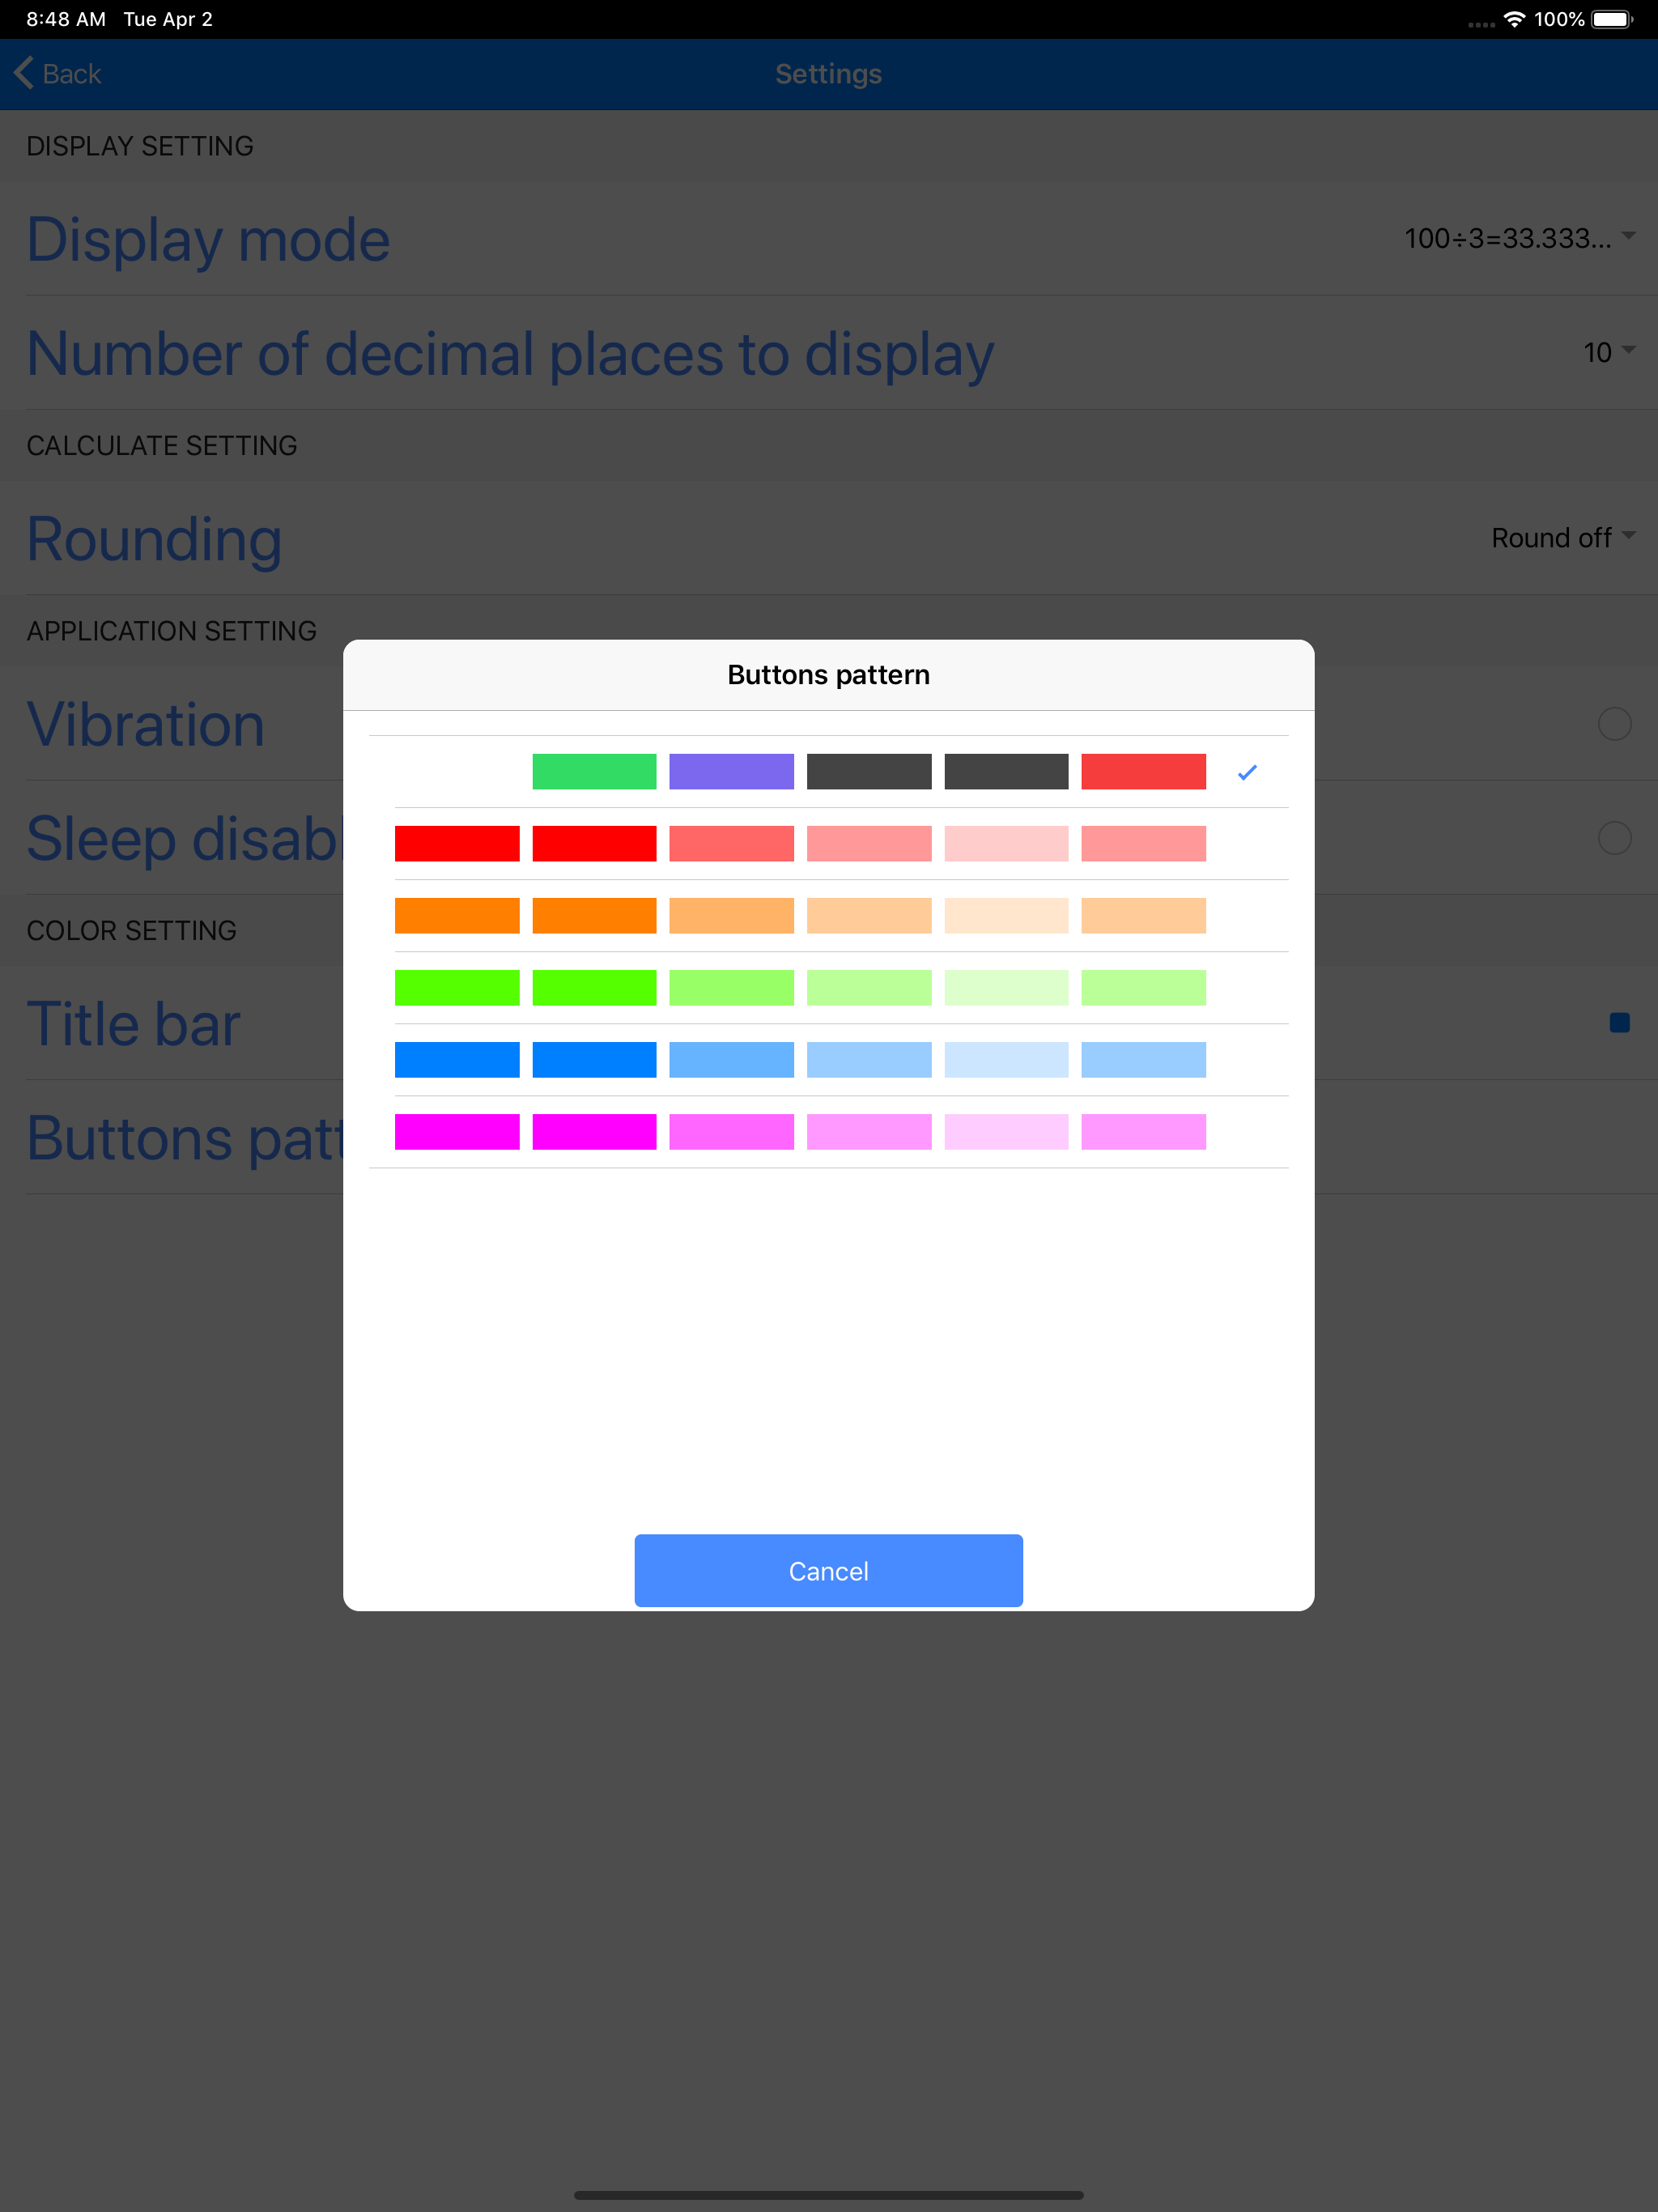Tap the Back chevron icon
The width and height of the screenshot is (1658, 2212).
[x=24, y=73]
